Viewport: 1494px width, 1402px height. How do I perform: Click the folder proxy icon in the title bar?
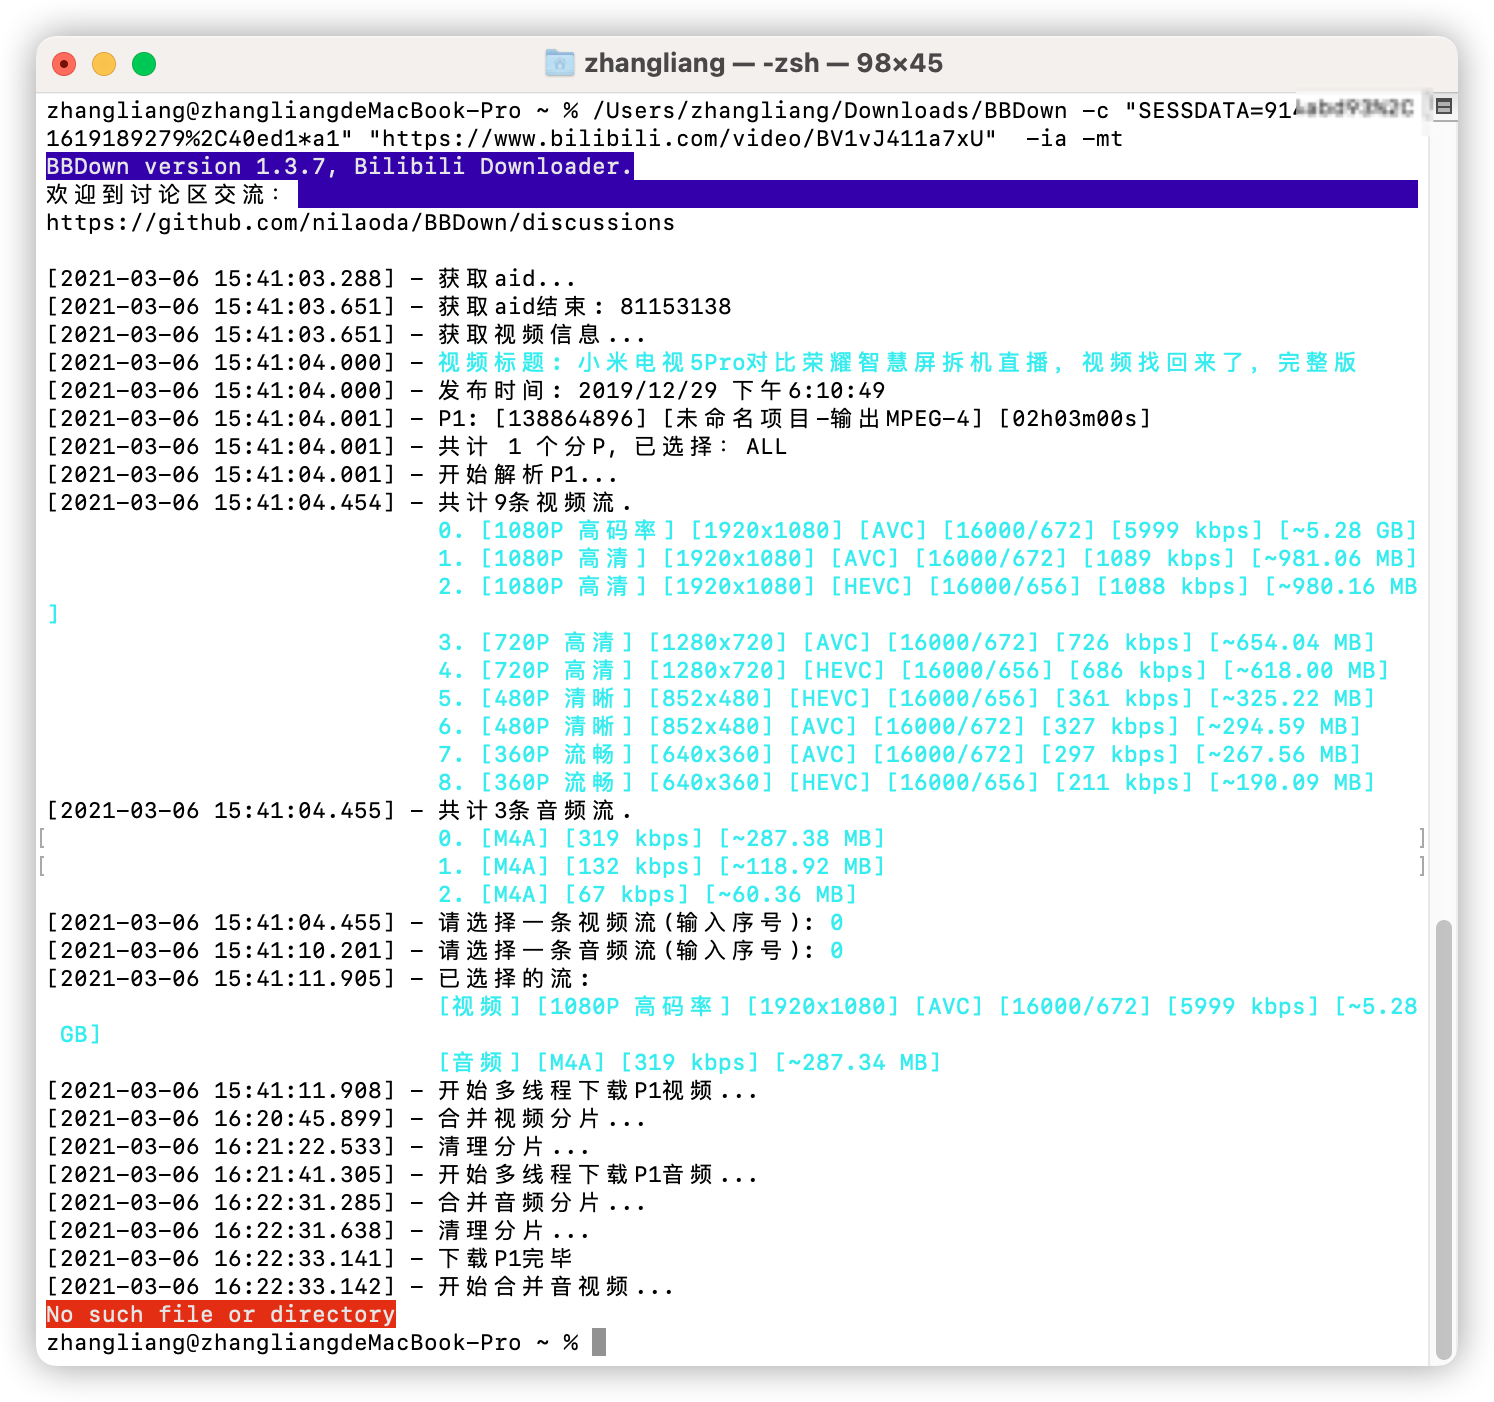[x=559, y=62]
